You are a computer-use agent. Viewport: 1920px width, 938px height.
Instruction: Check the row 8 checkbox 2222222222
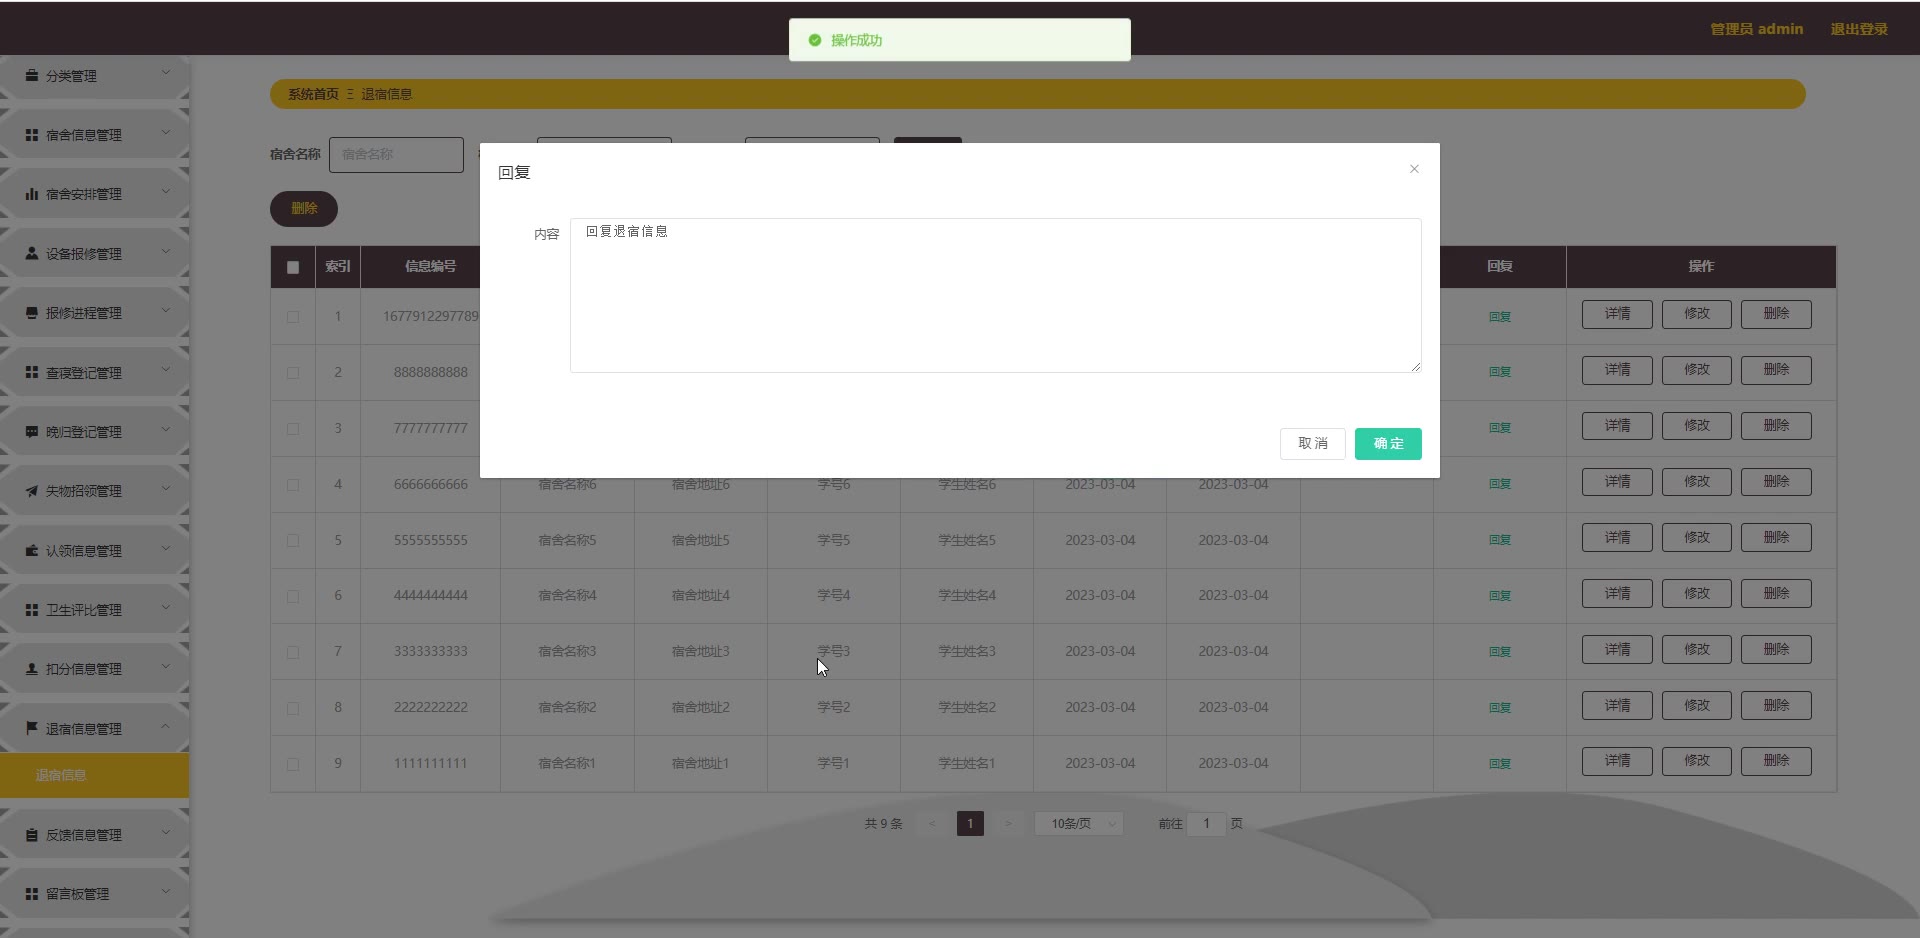(x=293, y=708)
